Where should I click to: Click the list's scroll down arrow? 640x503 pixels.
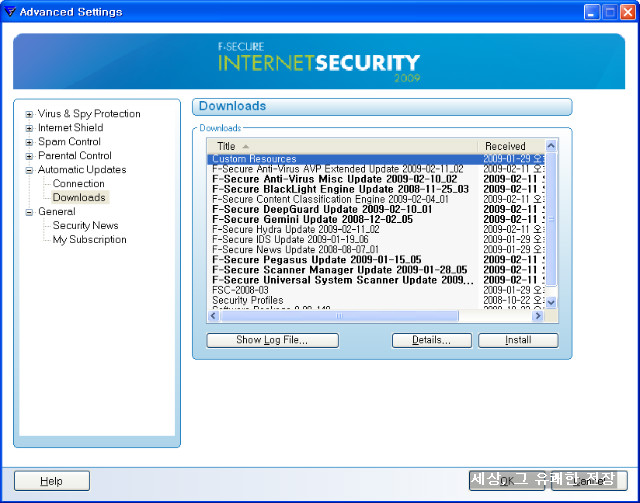[x=551, y=303]
